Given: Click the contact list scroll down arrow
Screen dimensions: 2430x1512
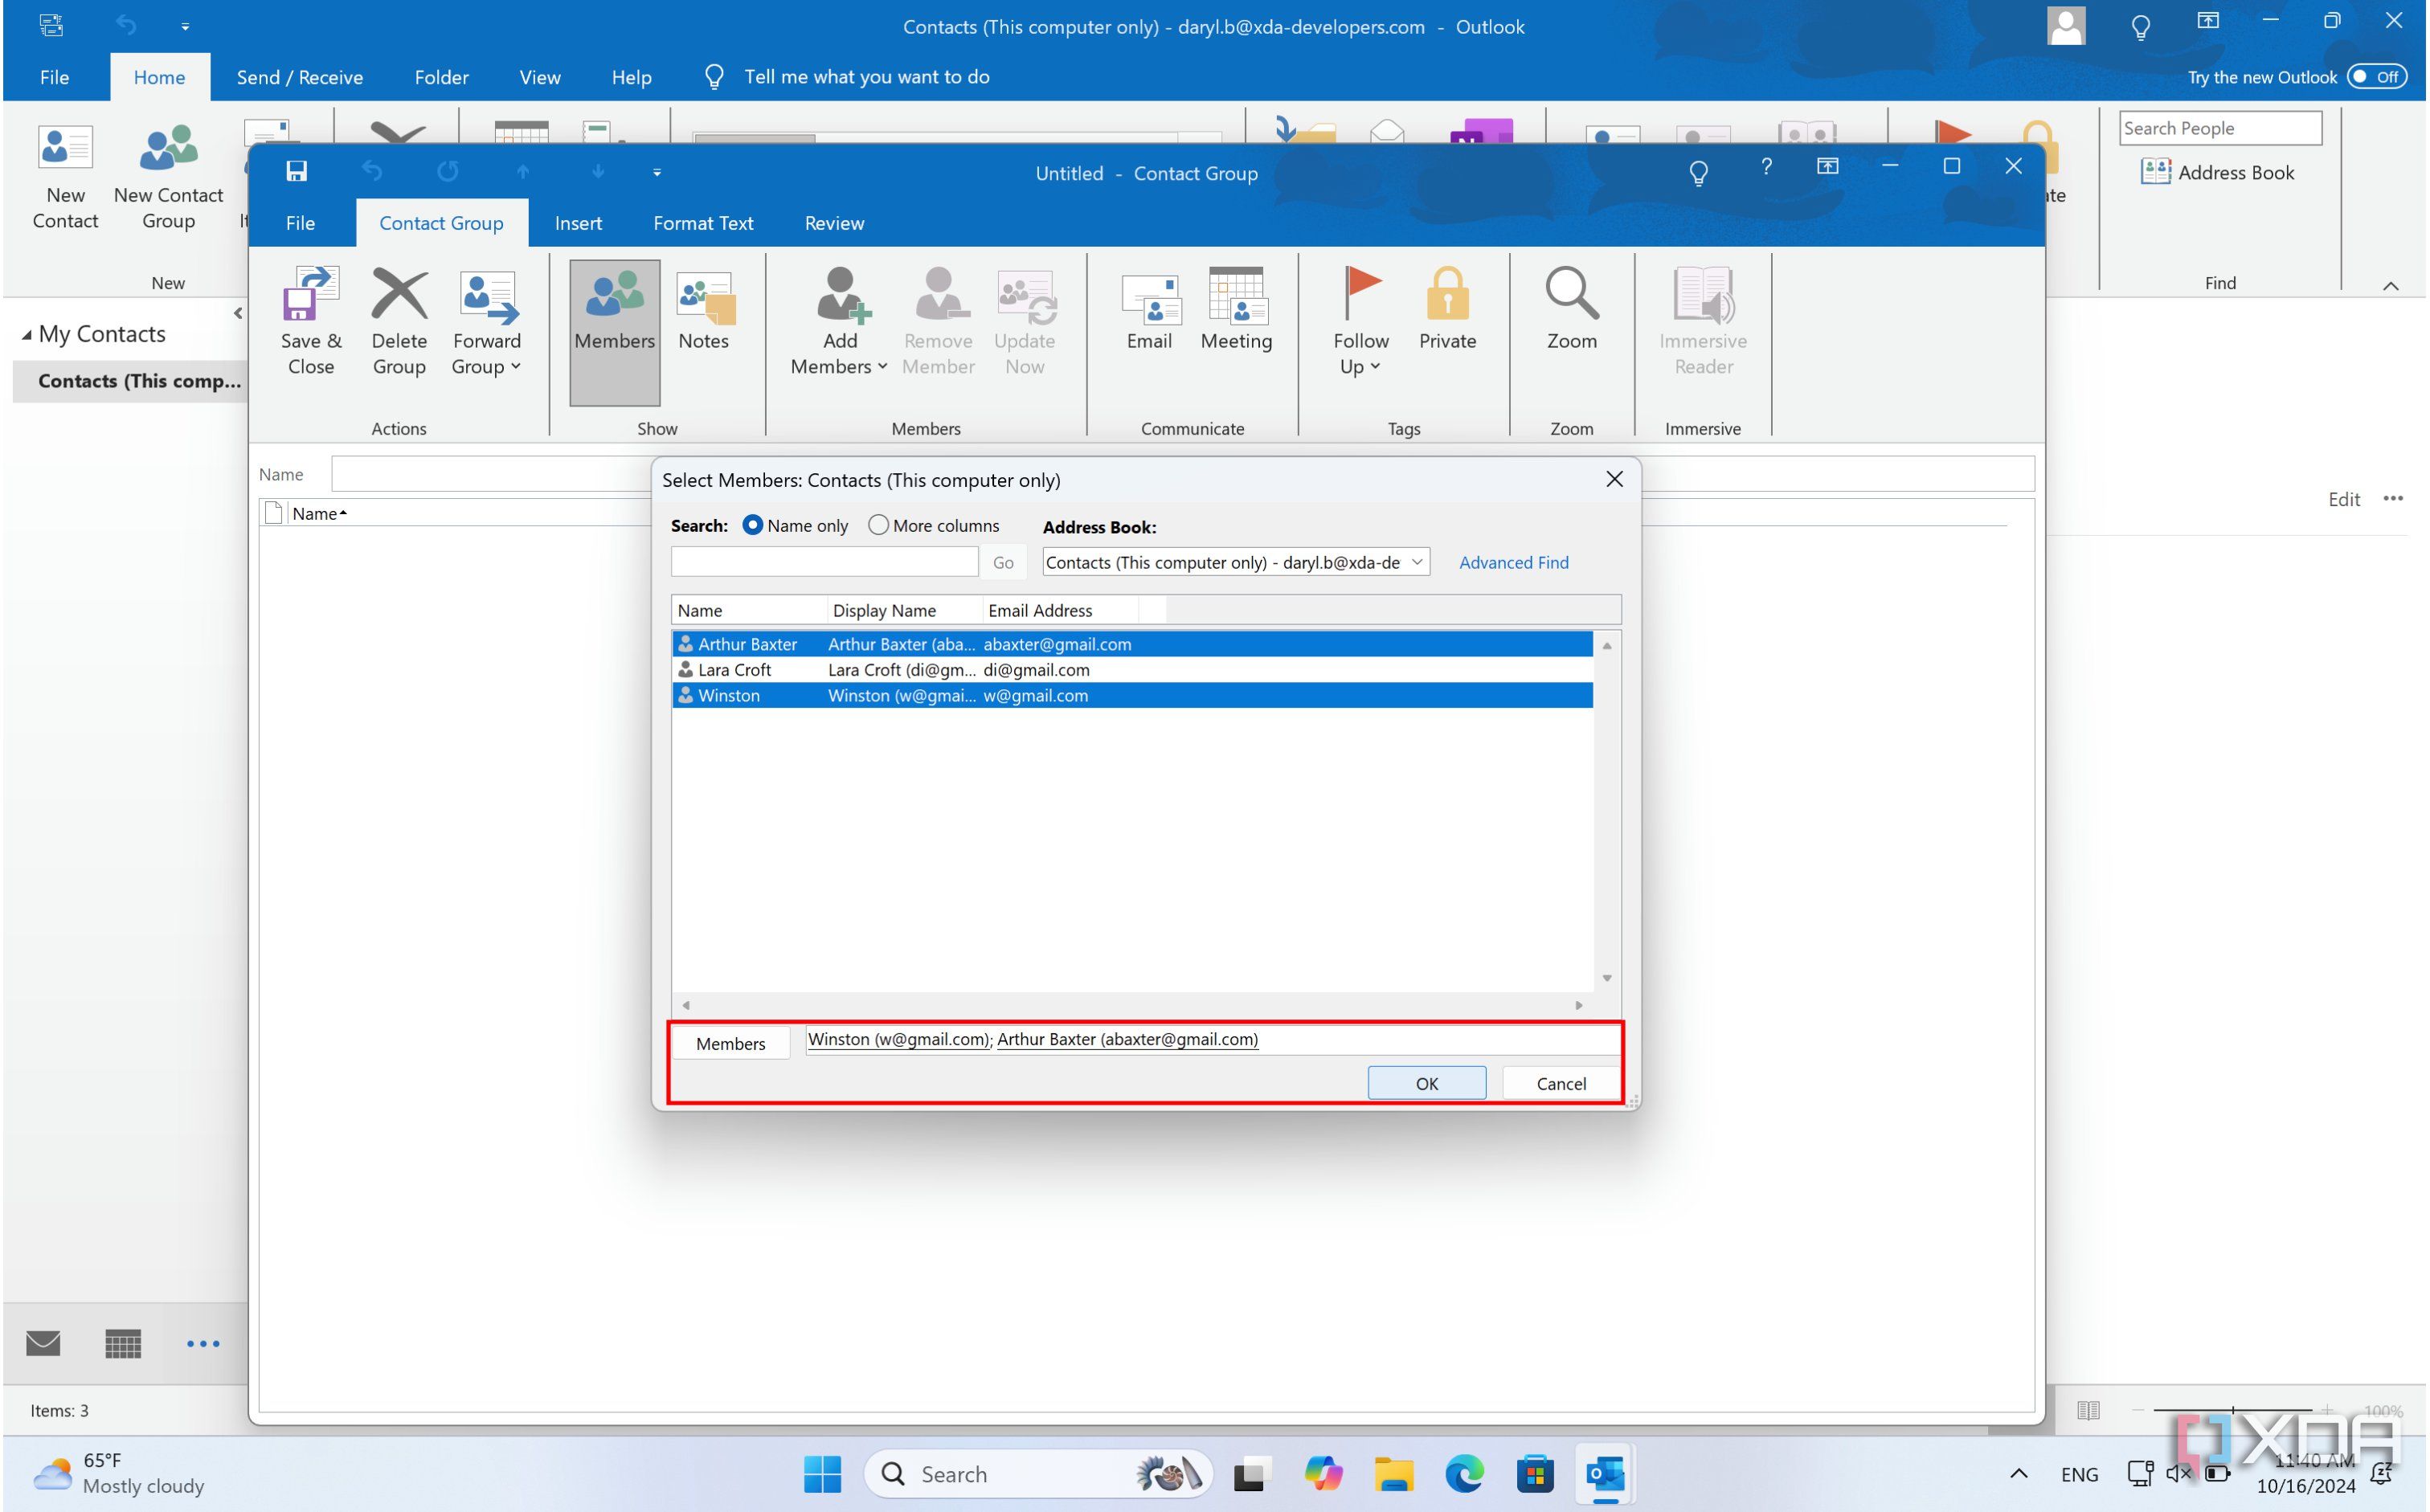Looking at the screenshot, I should [x=1607, y=978].
